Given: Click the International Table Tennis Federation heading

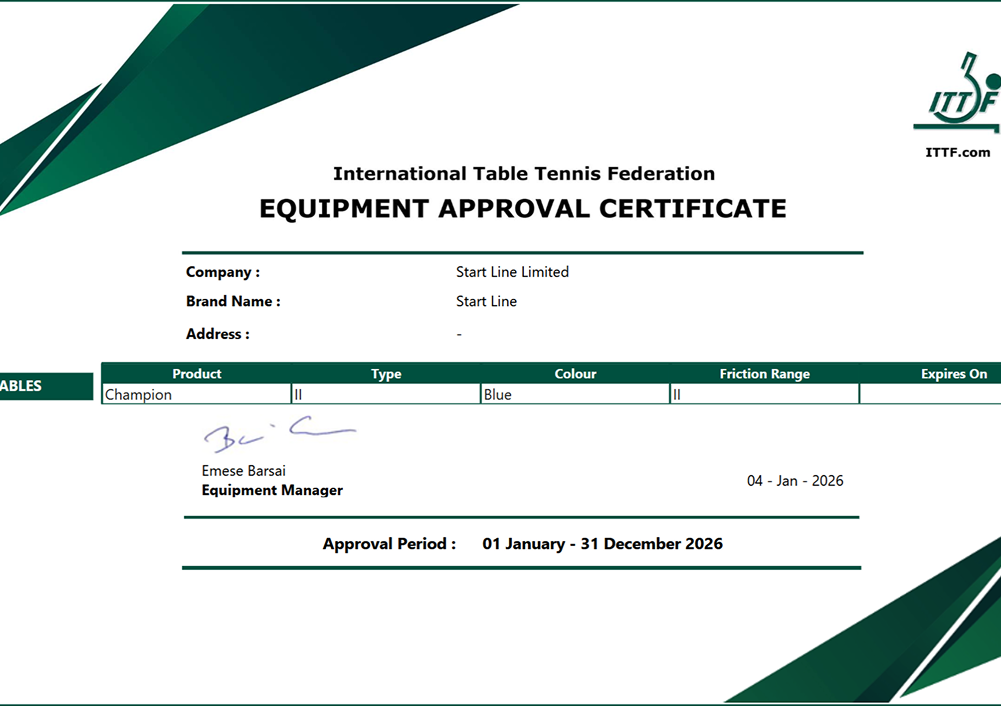Looking at the screenshot, I should [x=523, y=174].
